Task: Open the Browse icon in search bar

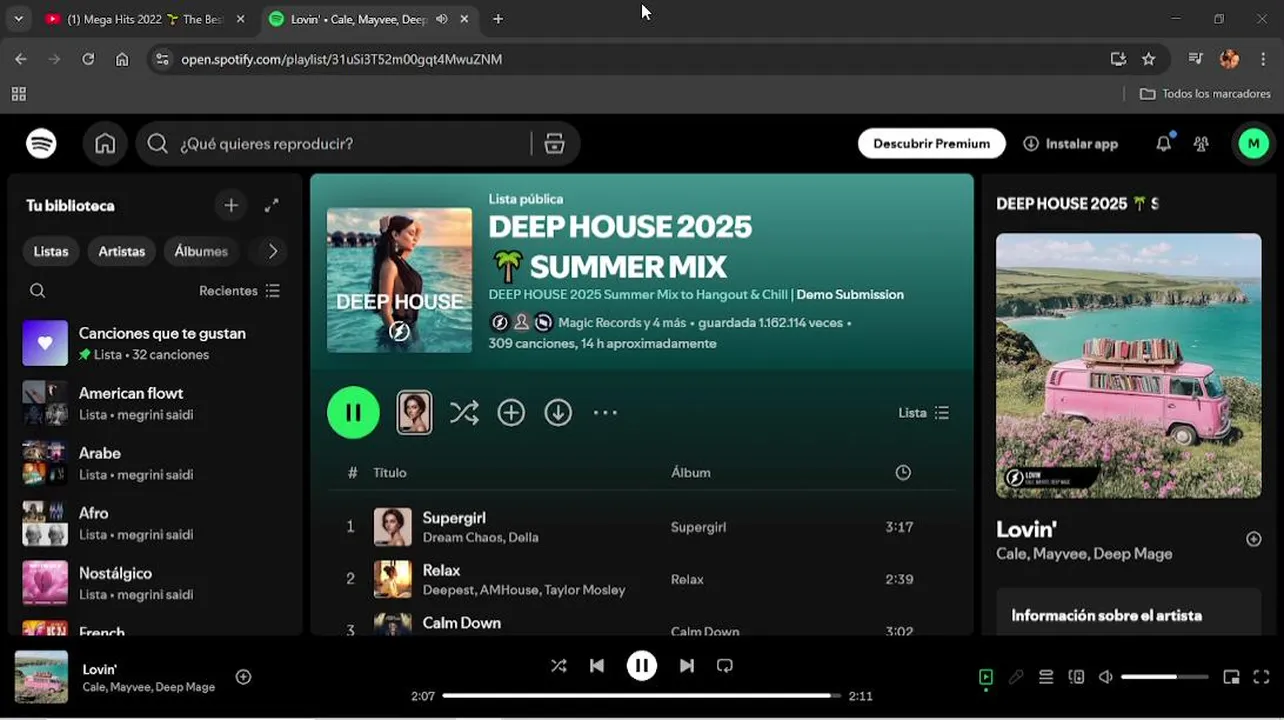Action: 554,144
